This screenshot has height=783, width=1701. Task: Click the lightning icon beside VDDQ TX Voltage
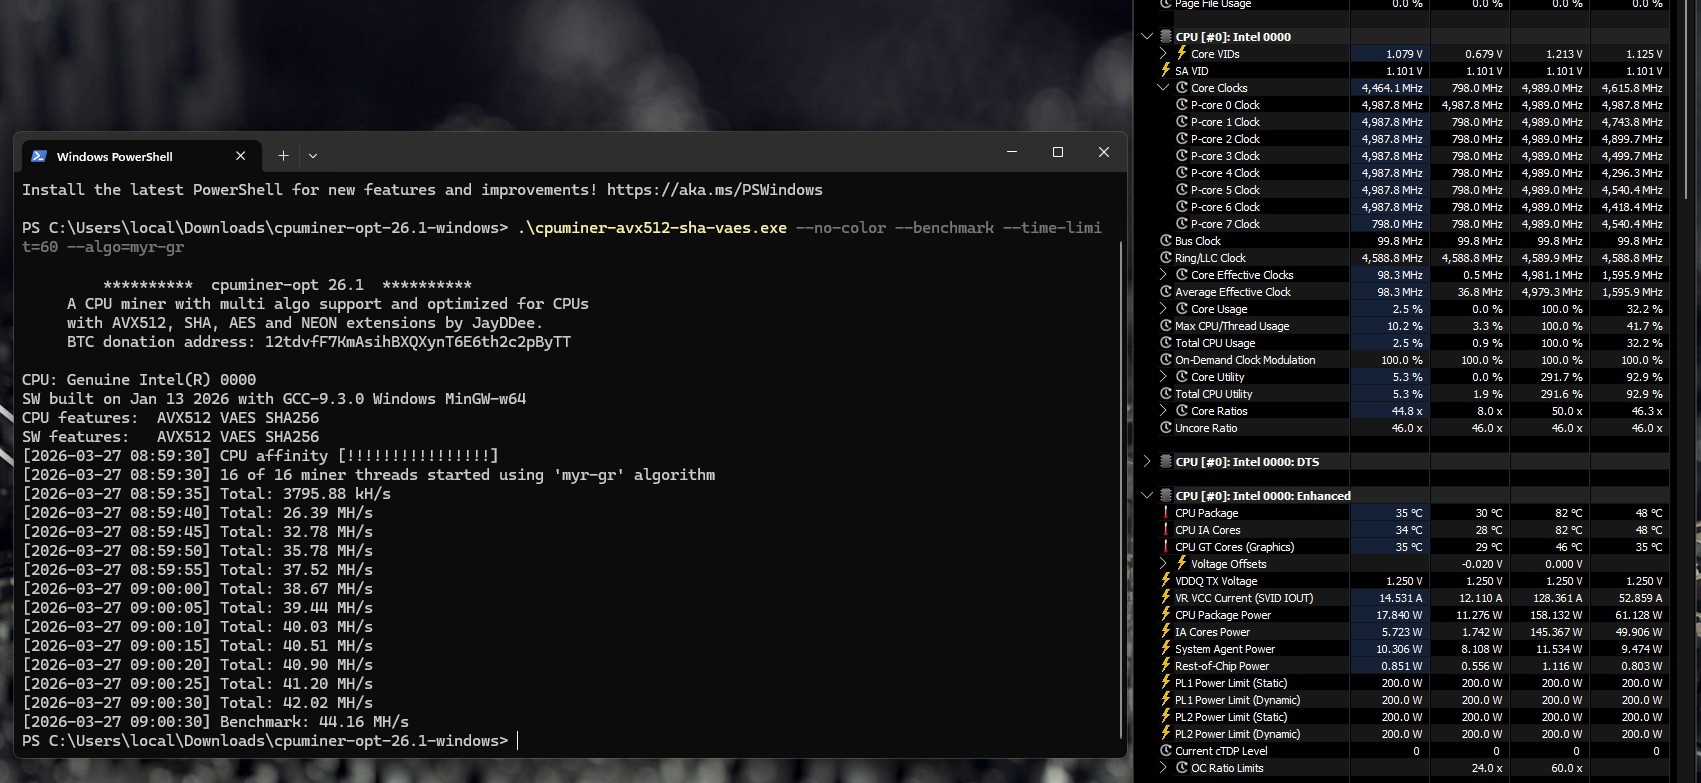(1165, 581)
